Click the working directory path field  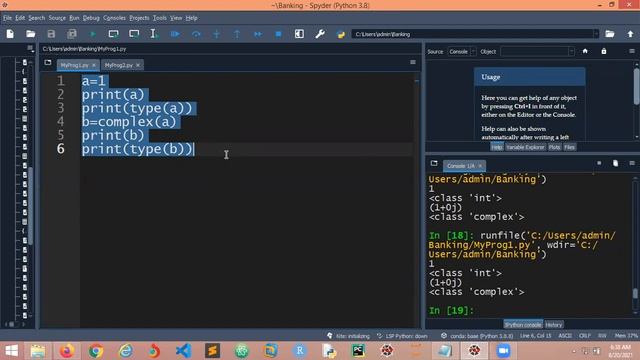click(473, 34)
